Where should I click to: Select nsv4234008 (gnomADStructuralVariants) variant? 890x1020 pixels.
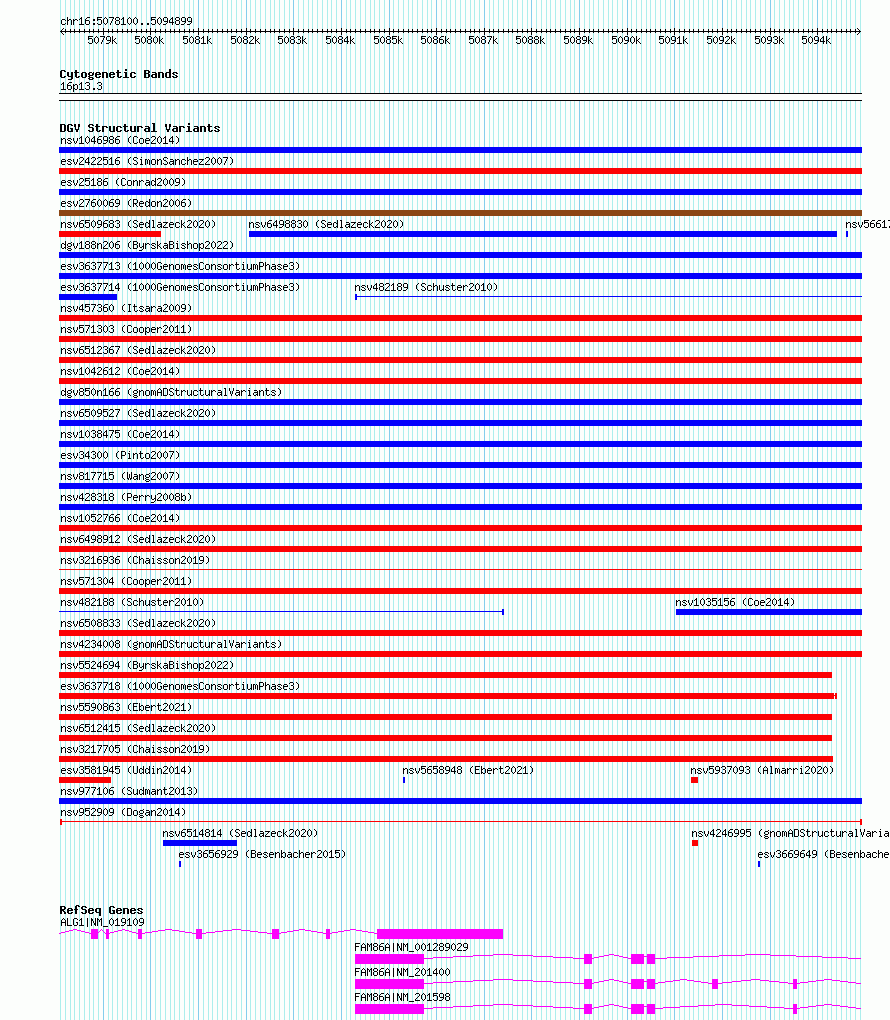[x=171, y=644]
